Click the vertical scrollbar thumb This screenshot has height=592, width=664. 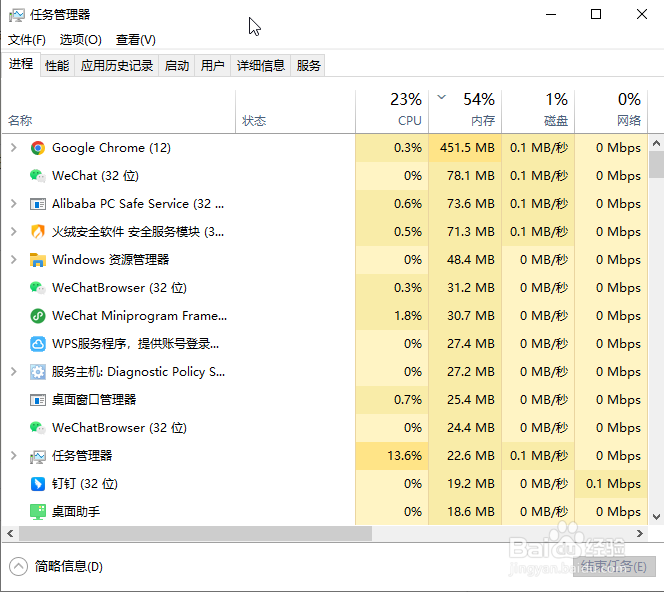click(x=656, y=163)
